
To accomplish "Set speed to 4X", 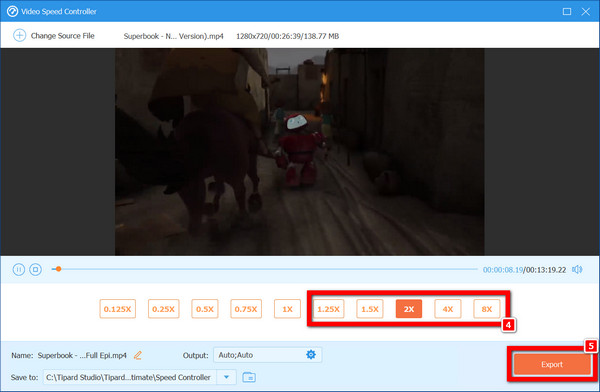I will coord(448,309).
